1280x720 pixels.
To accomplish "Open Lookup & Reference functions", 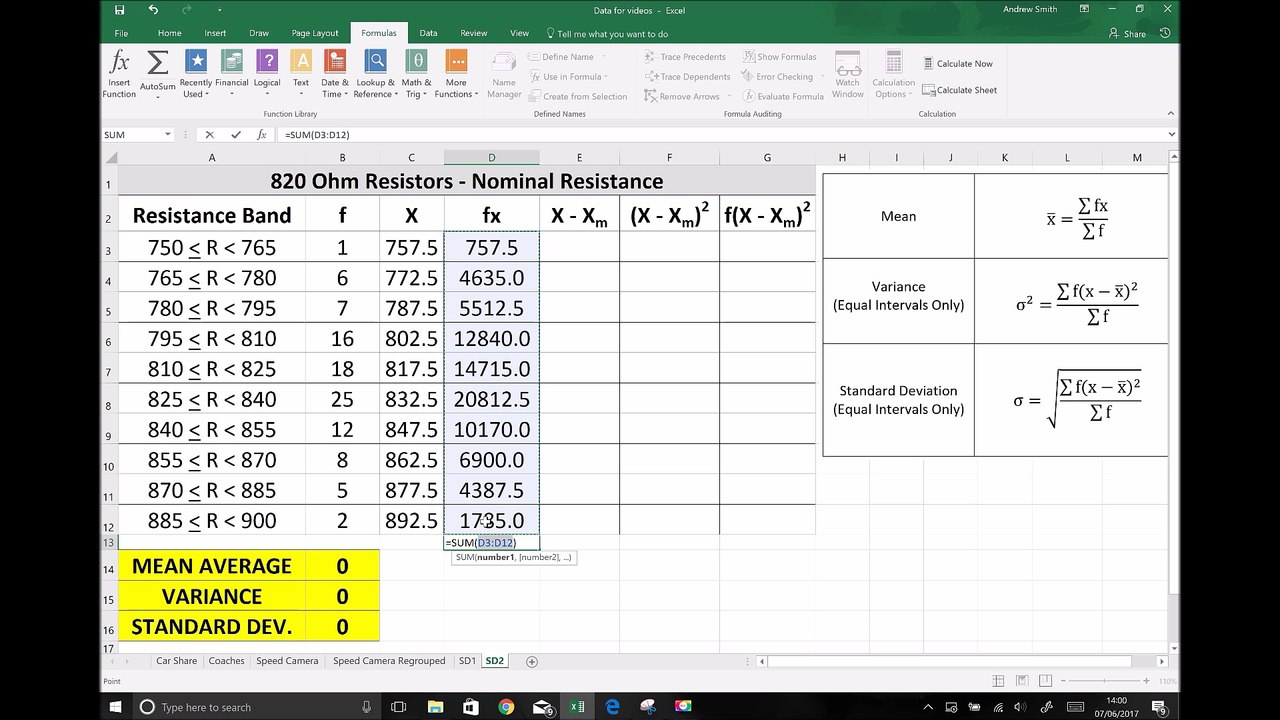I will pos(375,74).
